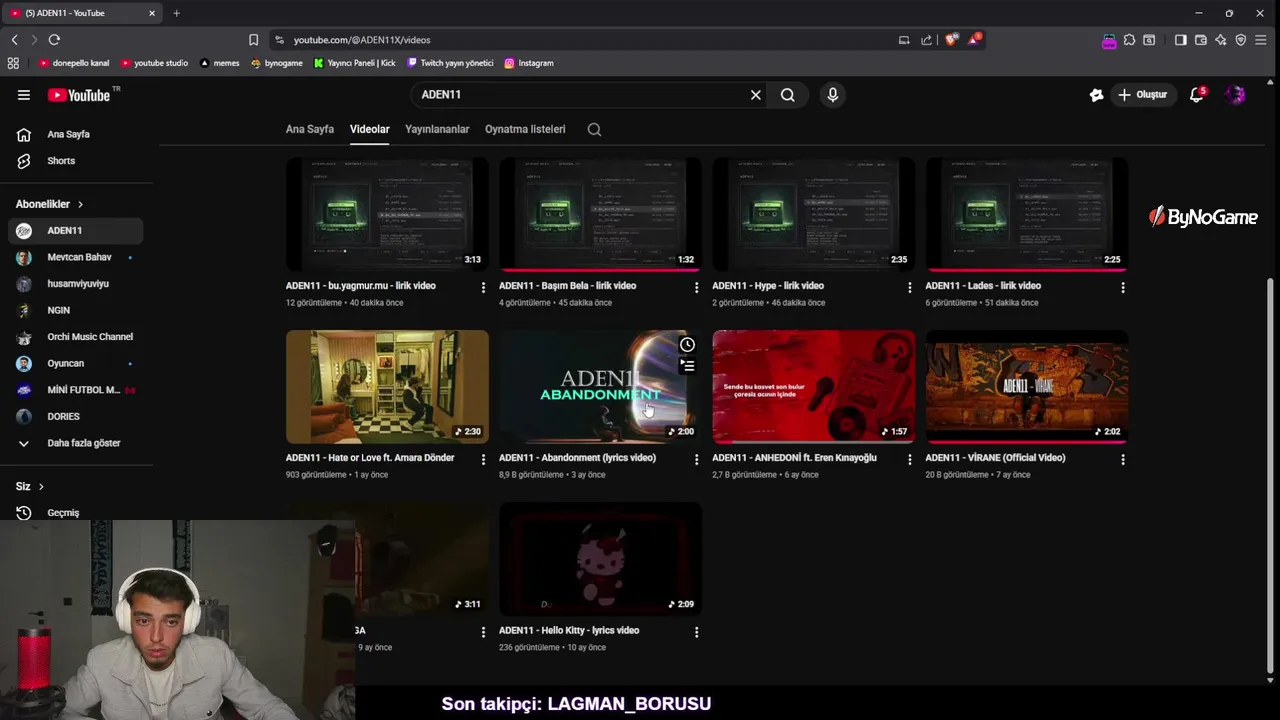Viewport: 1280px width, 720px height.
Task: Start voice search with the microphone
Action: [x=832, y=95]
